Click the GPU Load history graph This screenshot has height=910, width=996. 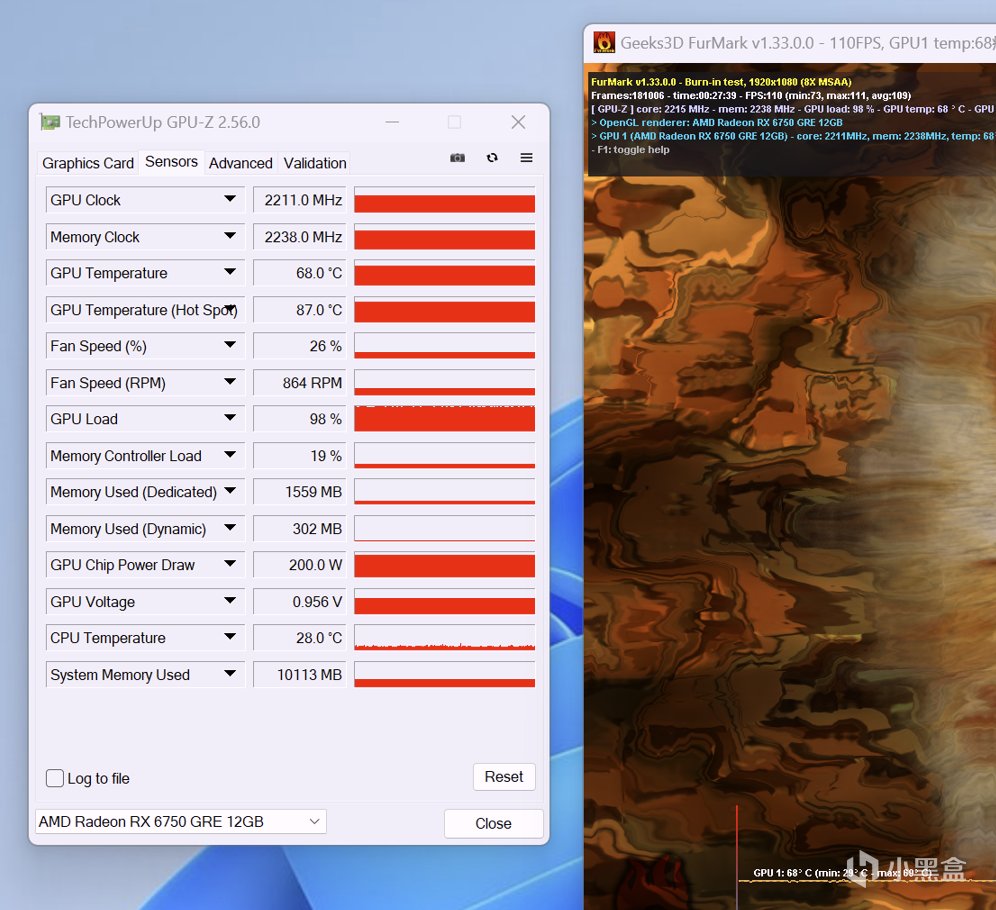pyautogui.click(x=445, y=418)
